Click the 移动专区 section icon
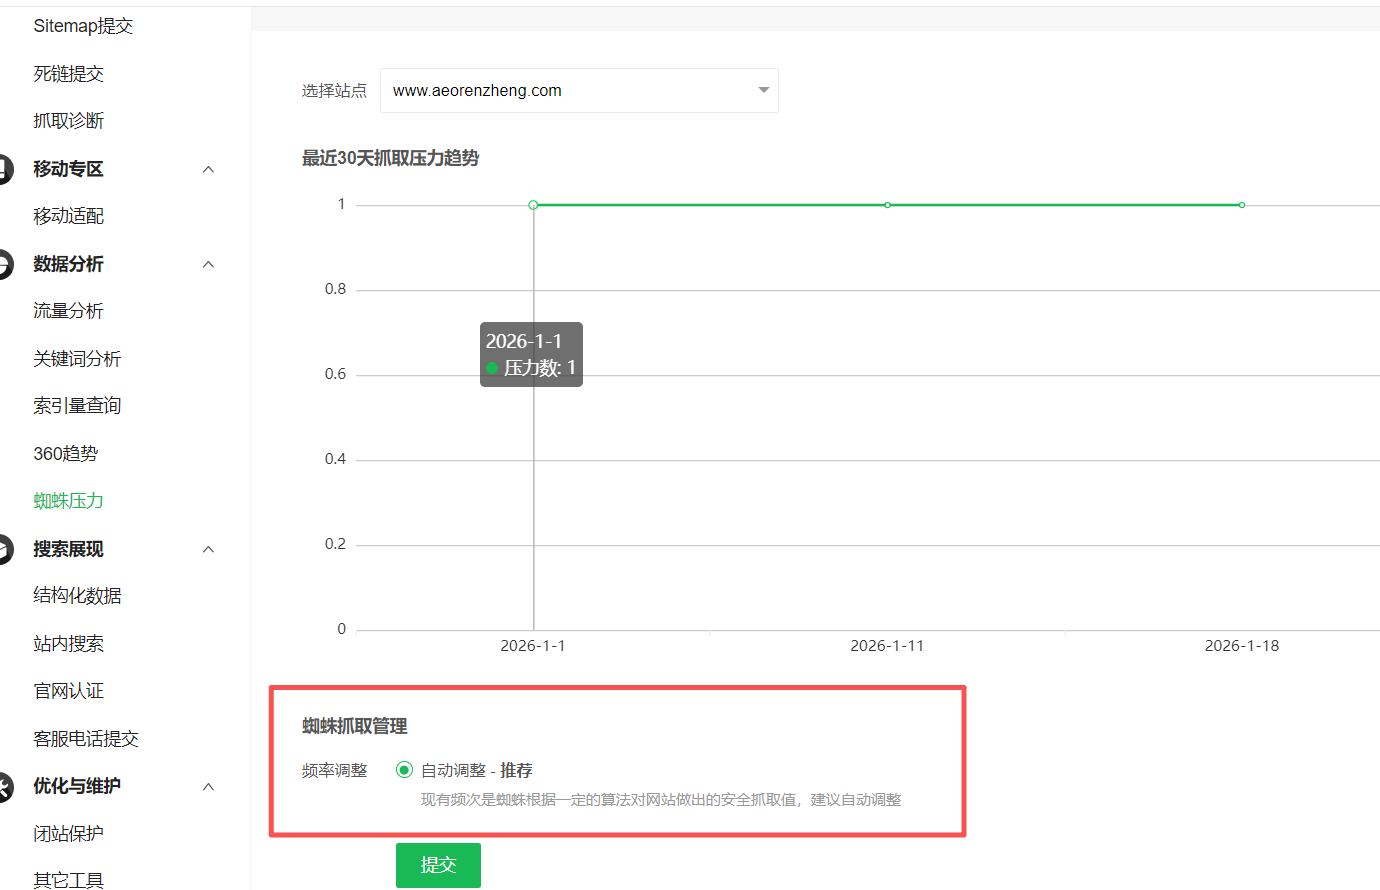Screen dimensions: 1380x890 [5, 169]
